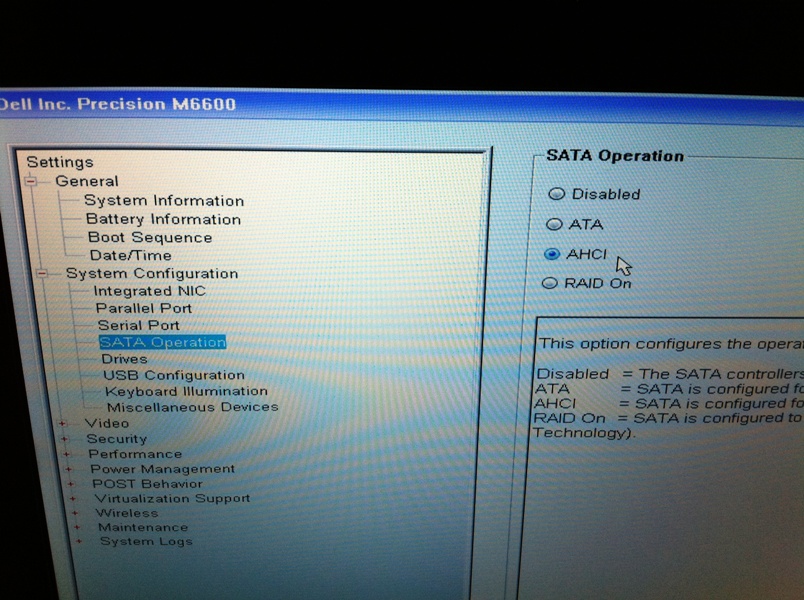Select the Disabled radio button
Viewport: 804px width, 600px height.
click(x=556, y=194)
